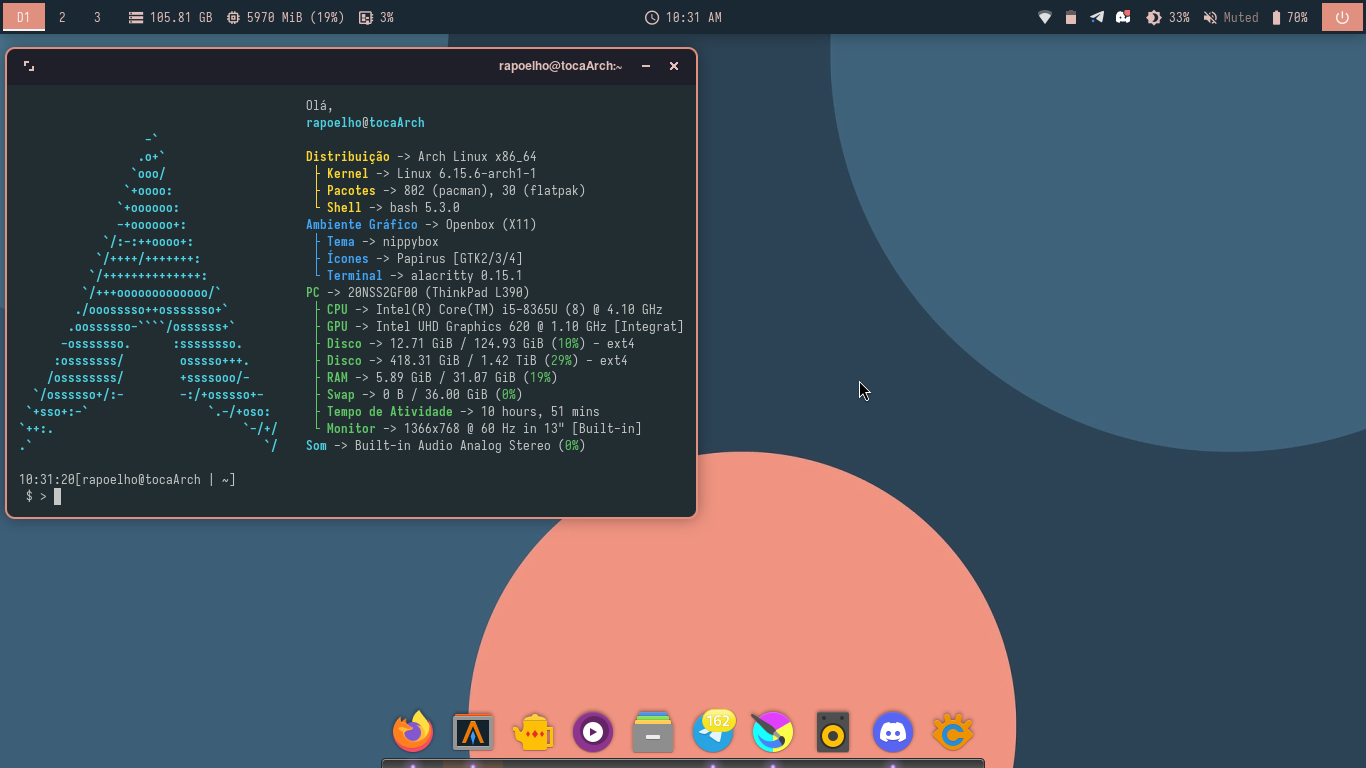Open the yellow speaker music app
Image resolution: width=1366 pixels, height=768 pixels.
(x=833, y=733)
